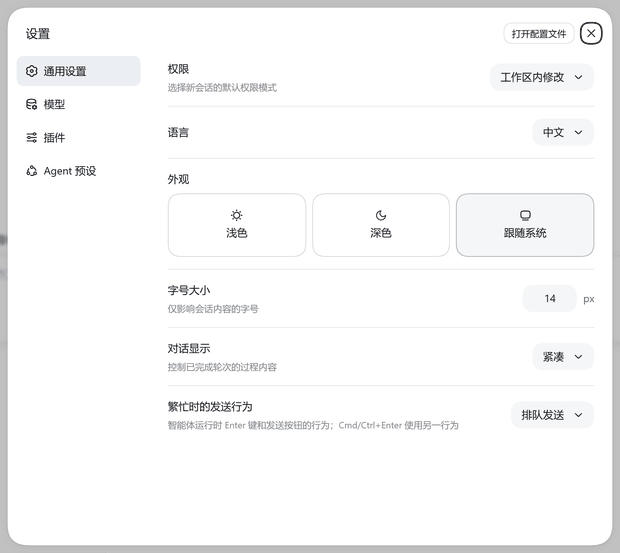This screenshot has width=620, height=553.
Task: Open the 工作区内修改 permission dropdown
Action: point(542,77)
